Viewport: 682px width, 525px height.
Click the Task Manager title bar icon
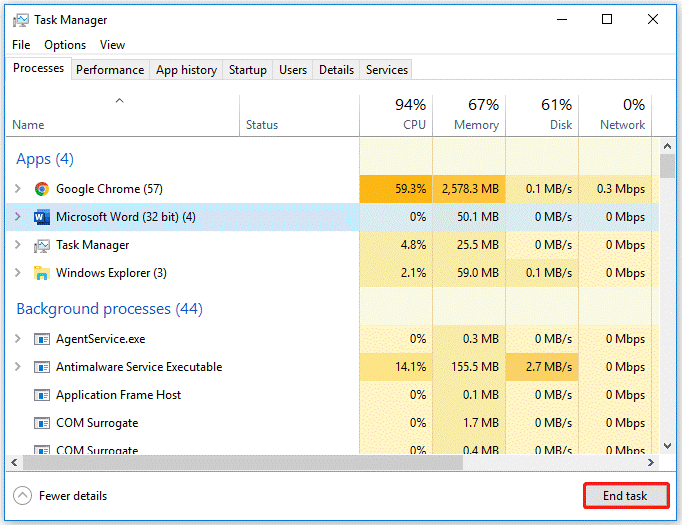point(21,20)
